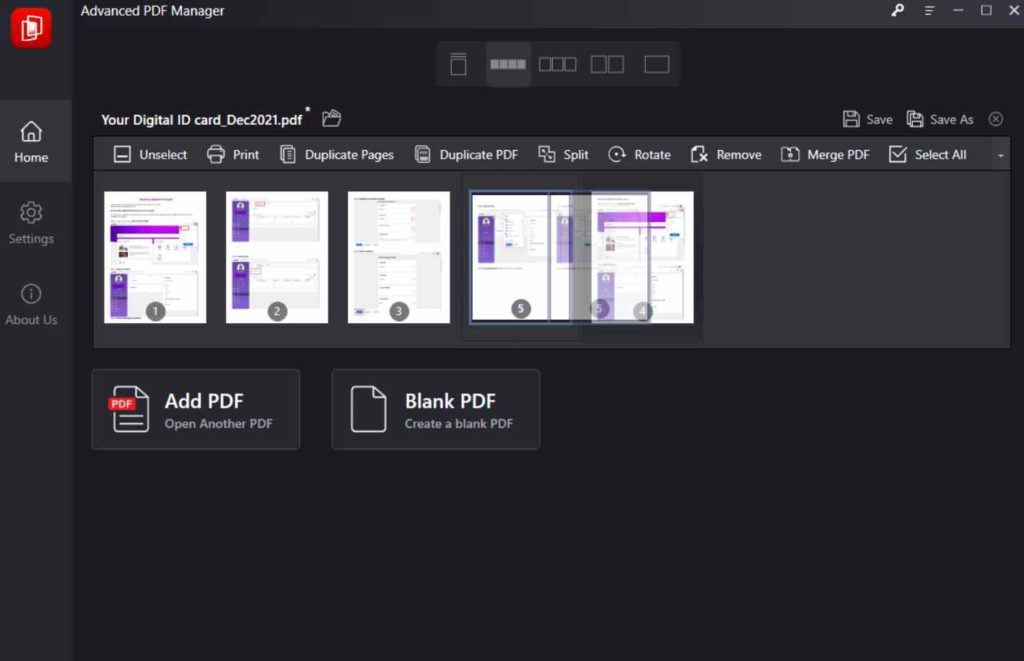Click the Advanced PDF Manager app logo
1024x661 pixels.
[31, 28]
